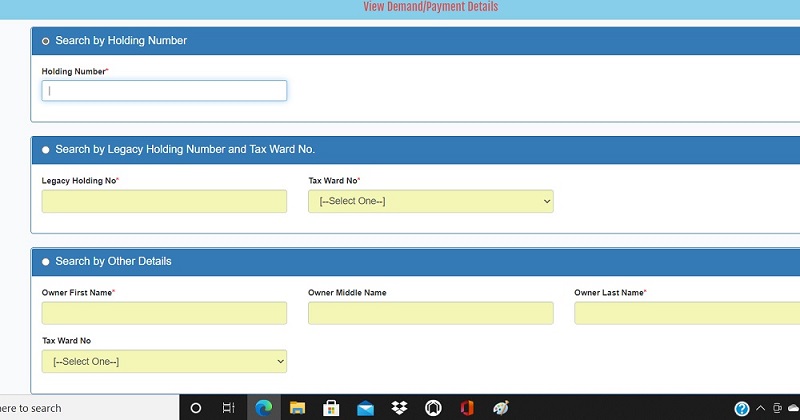This screenshot has width=800, height=420.
Task: Click the Owner Middle Name label
Action: [347, 292]
